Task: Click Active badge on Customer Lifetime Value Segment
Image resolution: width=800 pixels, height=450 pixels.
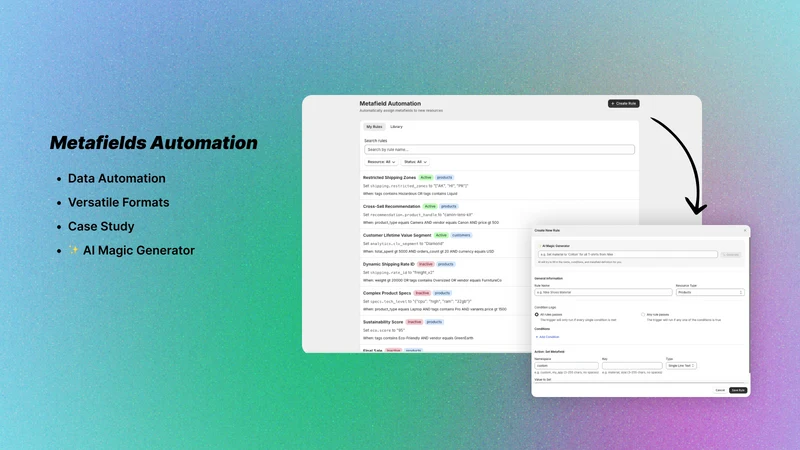Action: pos(441,235)
